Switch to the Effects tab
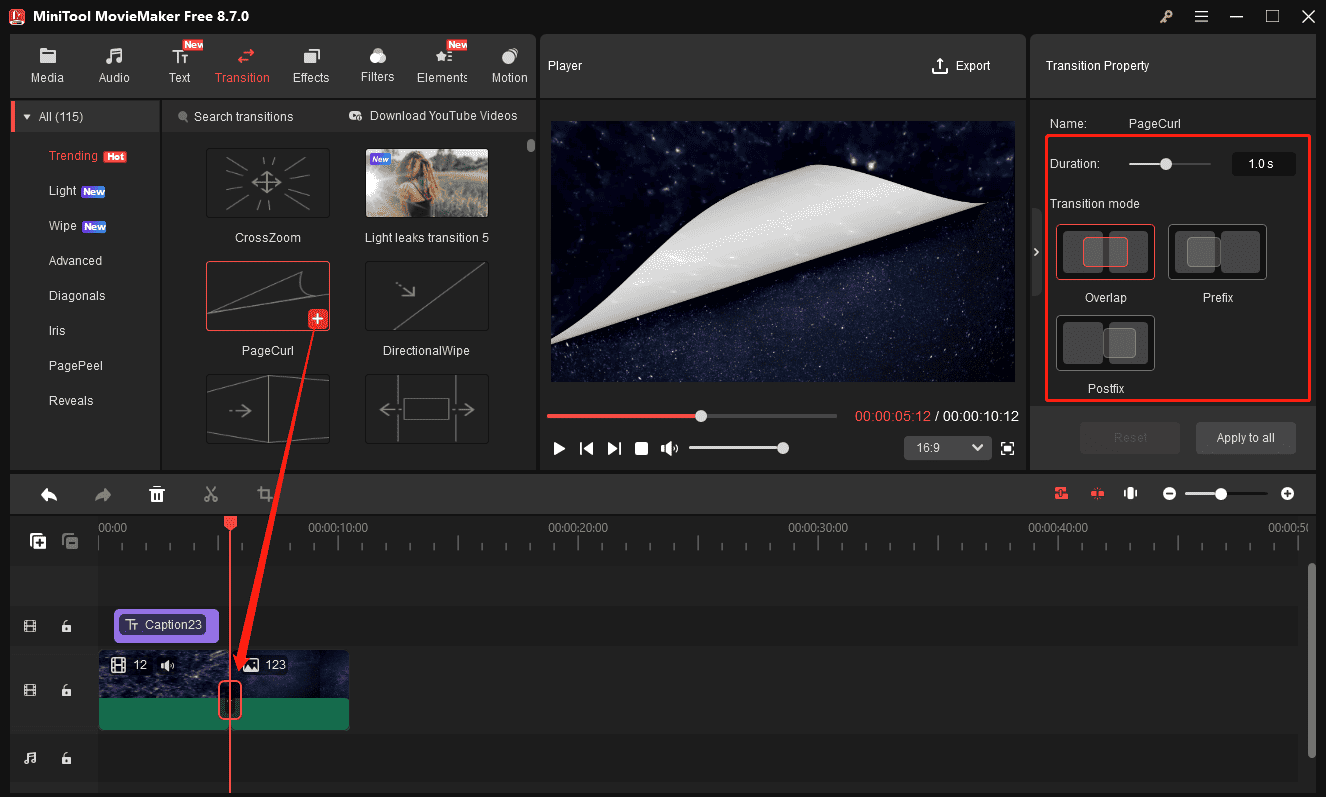Screen dimensions: 1326x797 311,66
